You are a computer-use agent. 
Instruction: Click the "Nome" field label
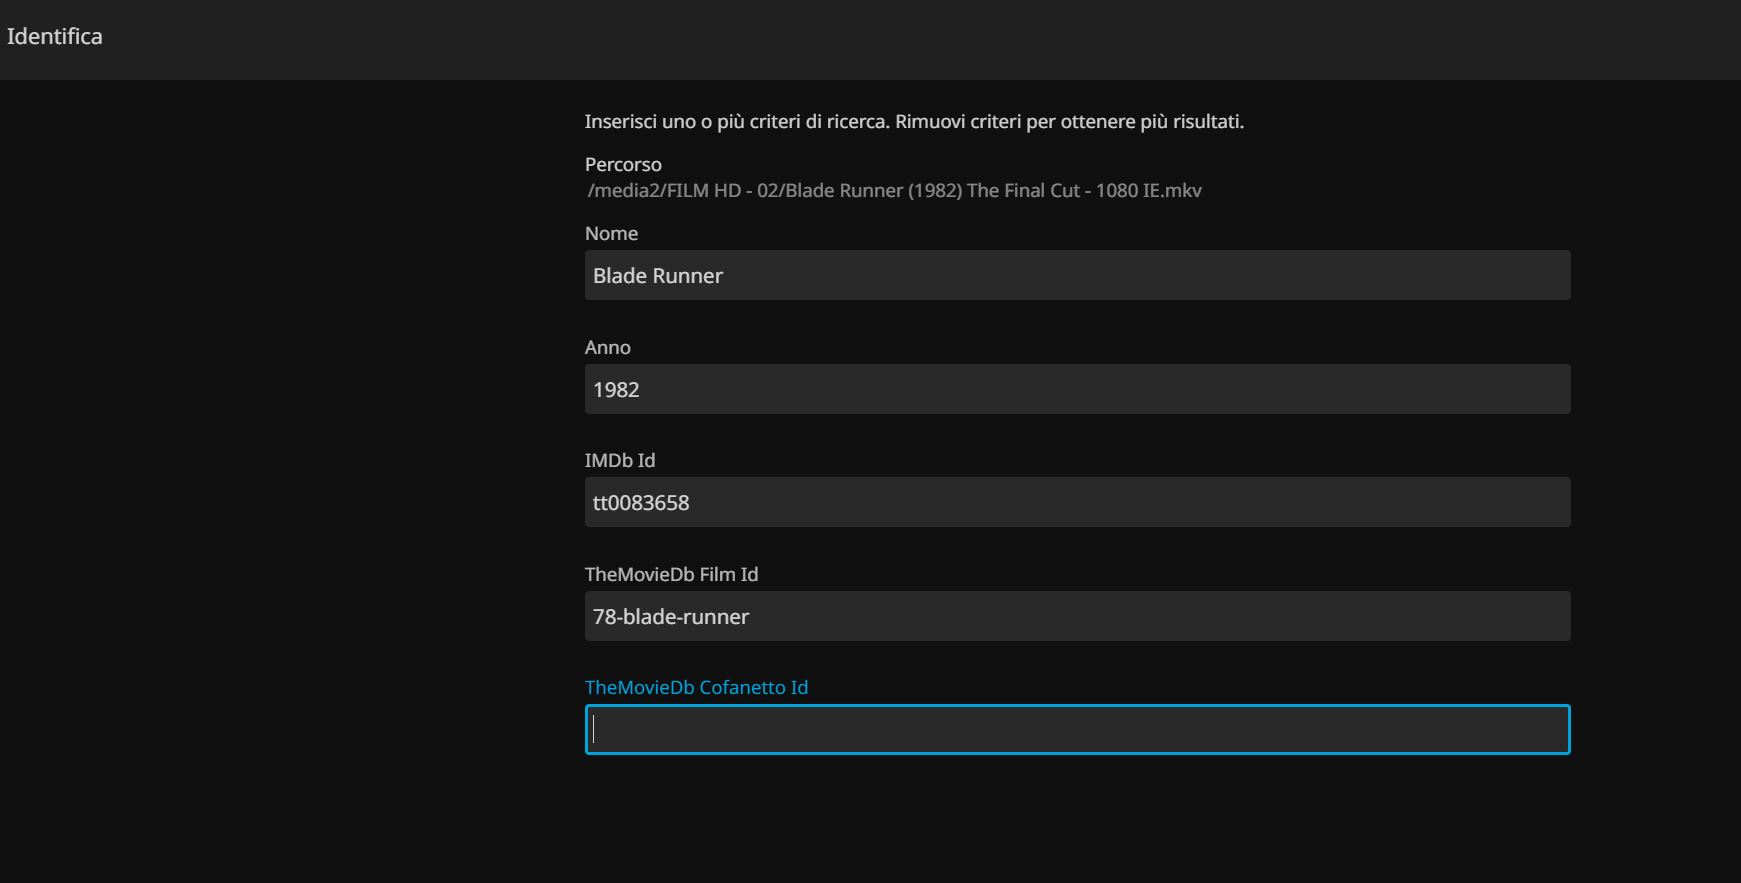tap(611, 233)
